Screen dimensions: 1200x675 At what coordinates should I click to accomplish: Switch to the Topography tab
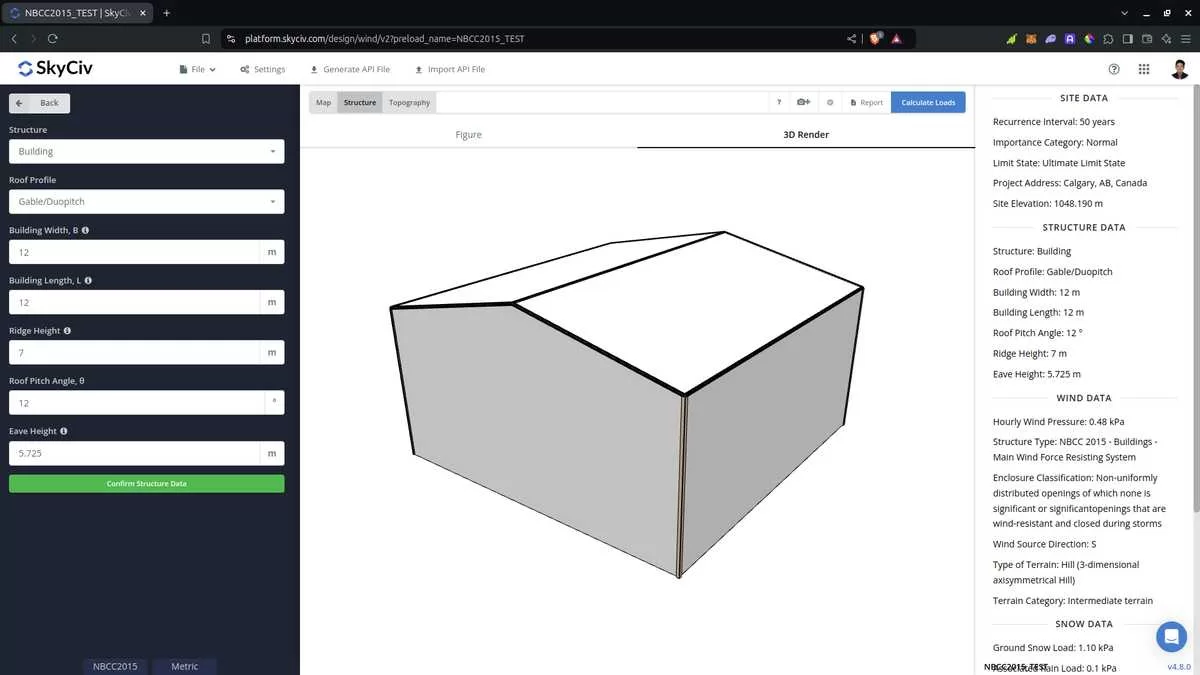click(409, 101)
